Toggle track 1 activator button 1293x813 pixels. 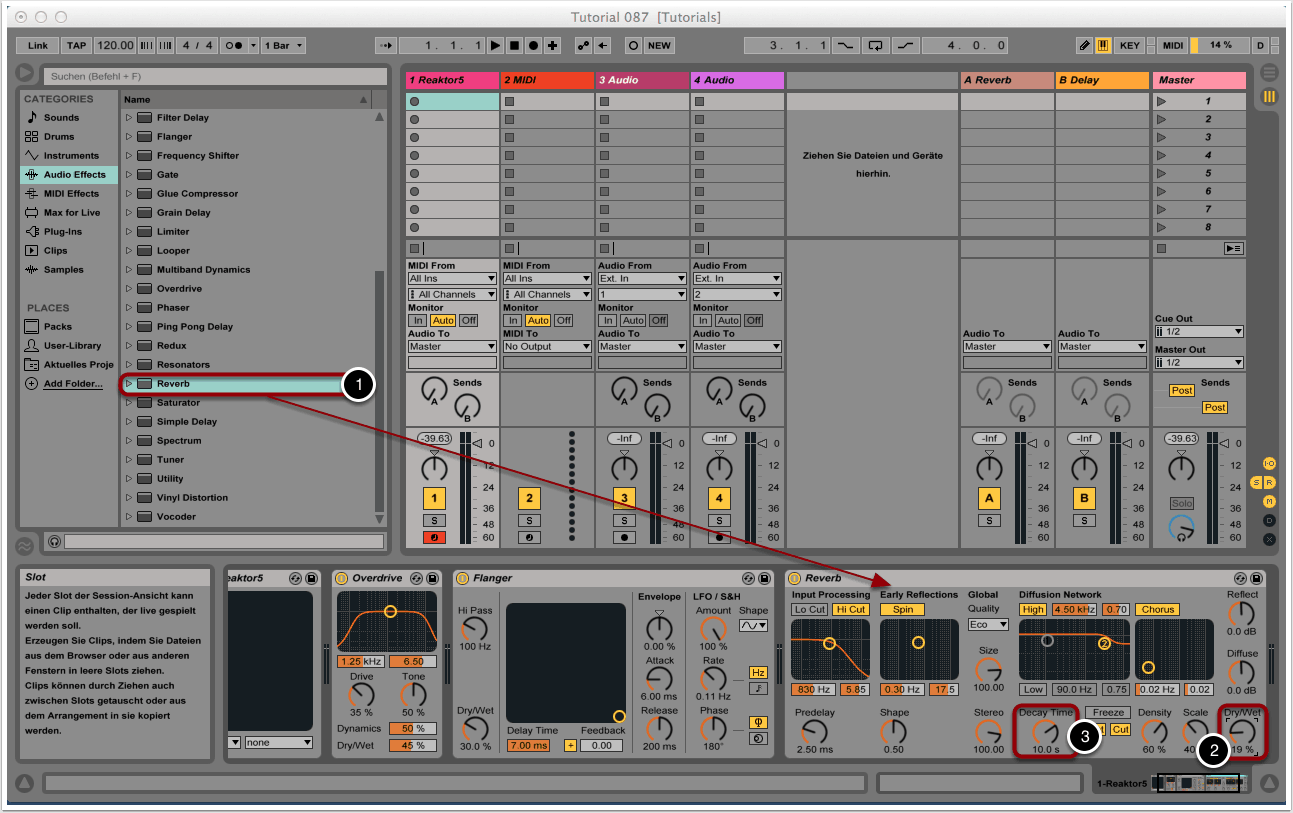[434, 499]
